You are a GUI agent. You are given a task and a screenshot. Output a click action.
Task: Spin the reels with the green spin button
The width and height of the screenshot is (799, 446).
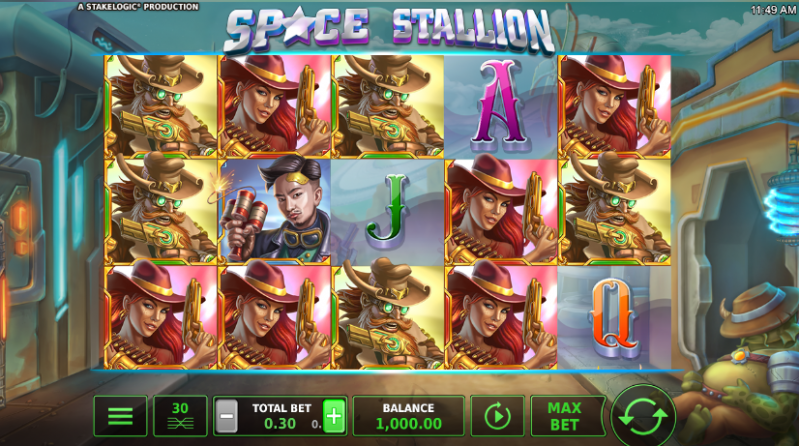[643, 416]
